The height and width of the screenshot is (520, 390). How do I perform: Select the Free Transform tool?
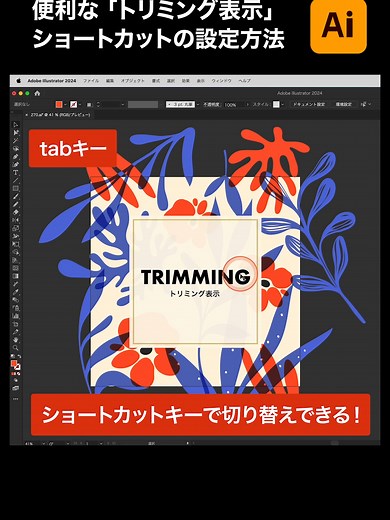tap(16, 244)
